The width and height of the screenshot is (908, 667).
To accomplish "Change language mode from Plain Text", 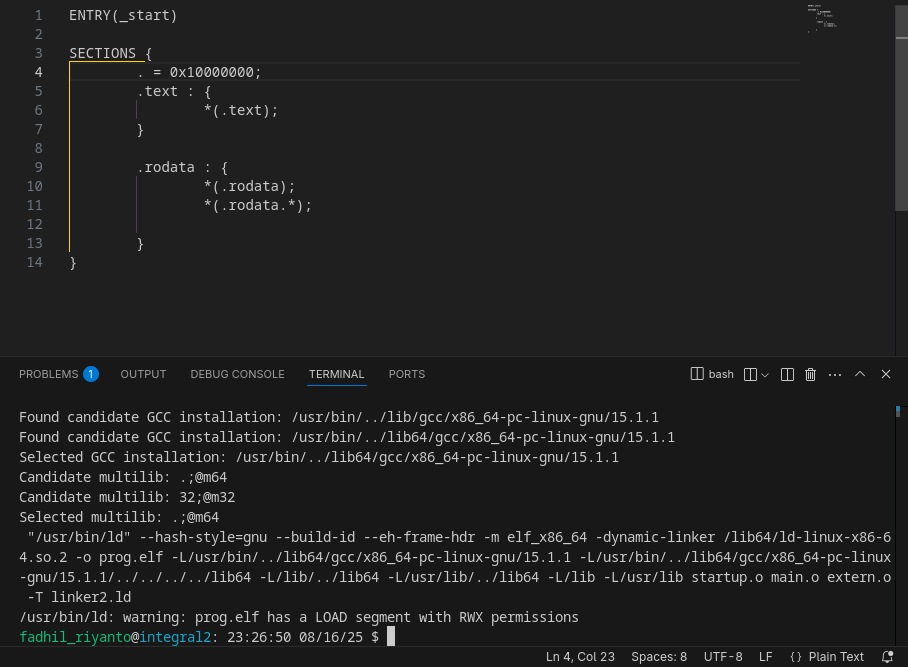I will [x=827, y=657].
